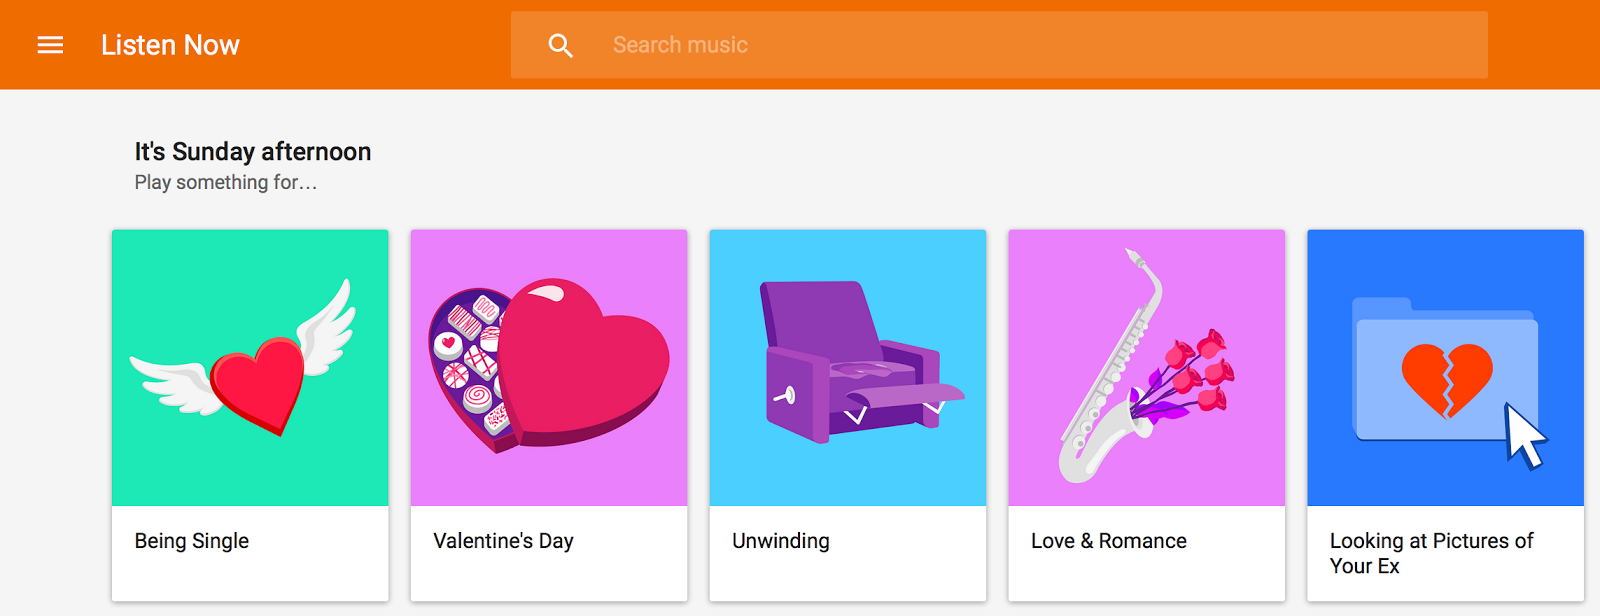Click the Being Single label
Screen dimensions: 1600x616
192,541
